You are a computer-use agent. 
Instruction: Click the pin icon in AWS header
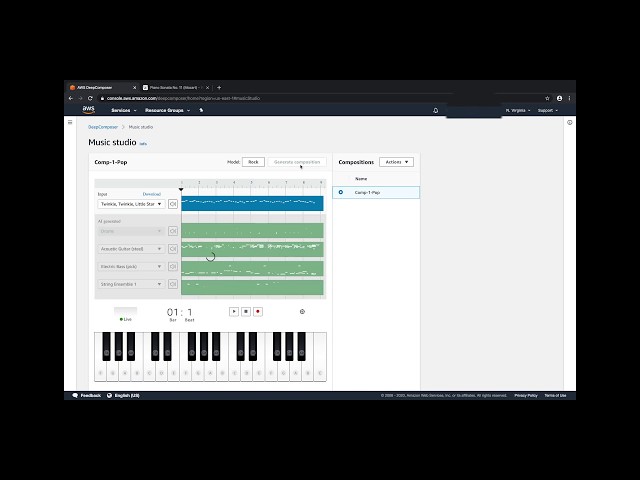tap(201, 110)
